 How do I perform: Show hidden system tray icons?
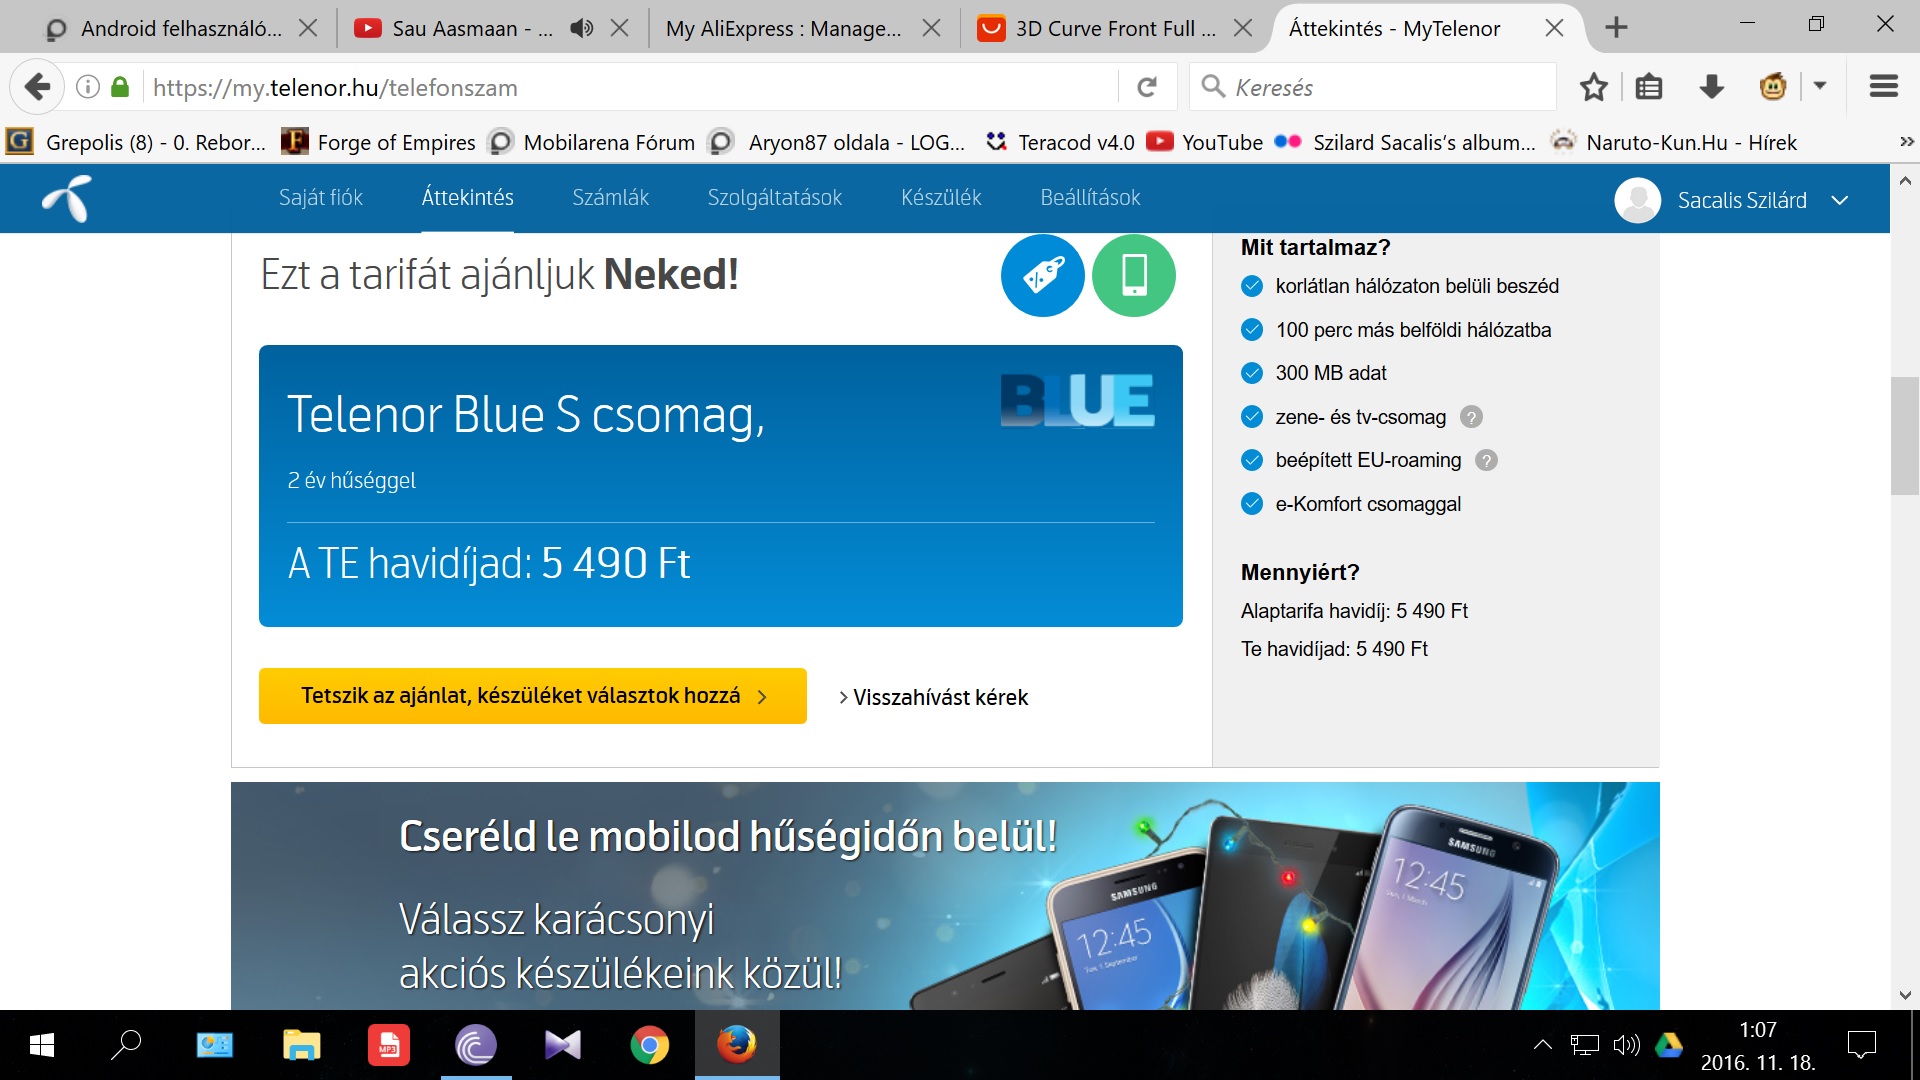(1543, 1045)
